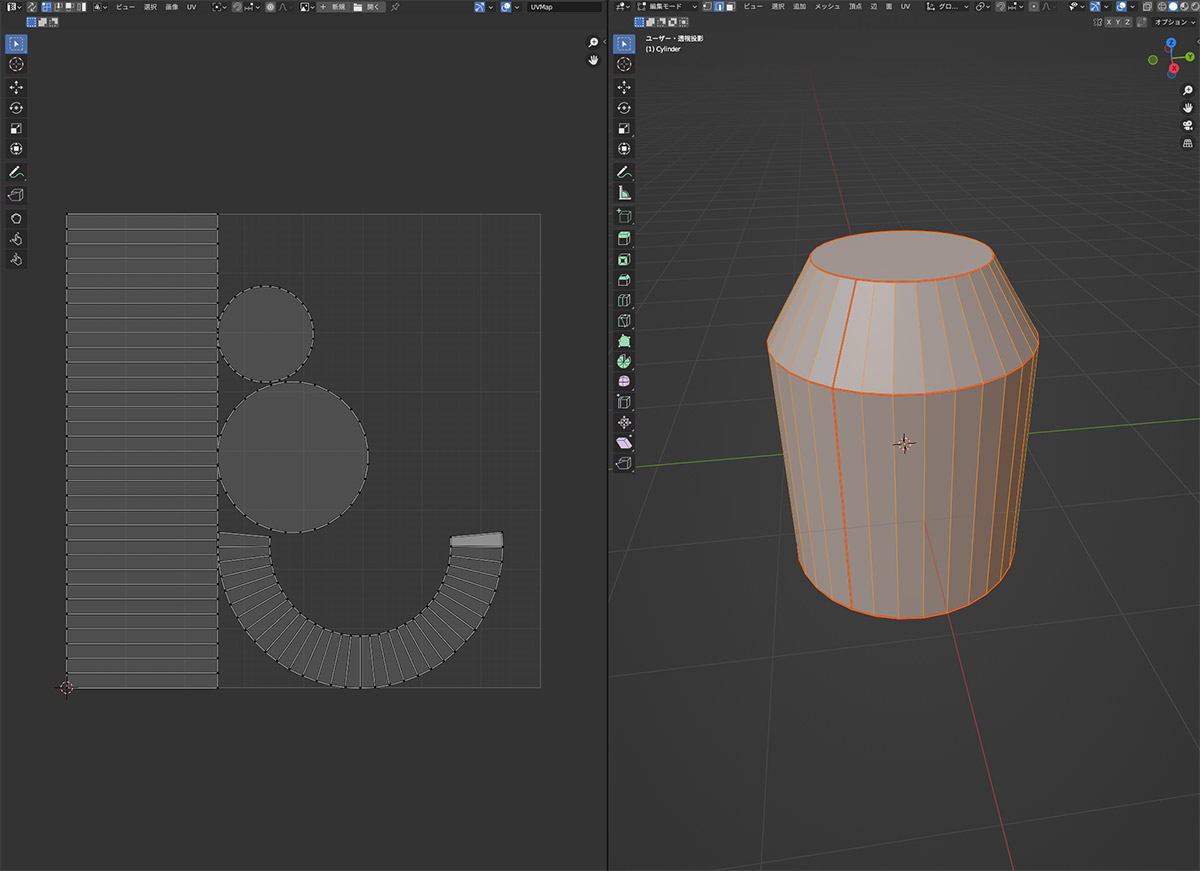
Task: Switch to edge select mode in 3D viewport
Action: tap(718, 7)
